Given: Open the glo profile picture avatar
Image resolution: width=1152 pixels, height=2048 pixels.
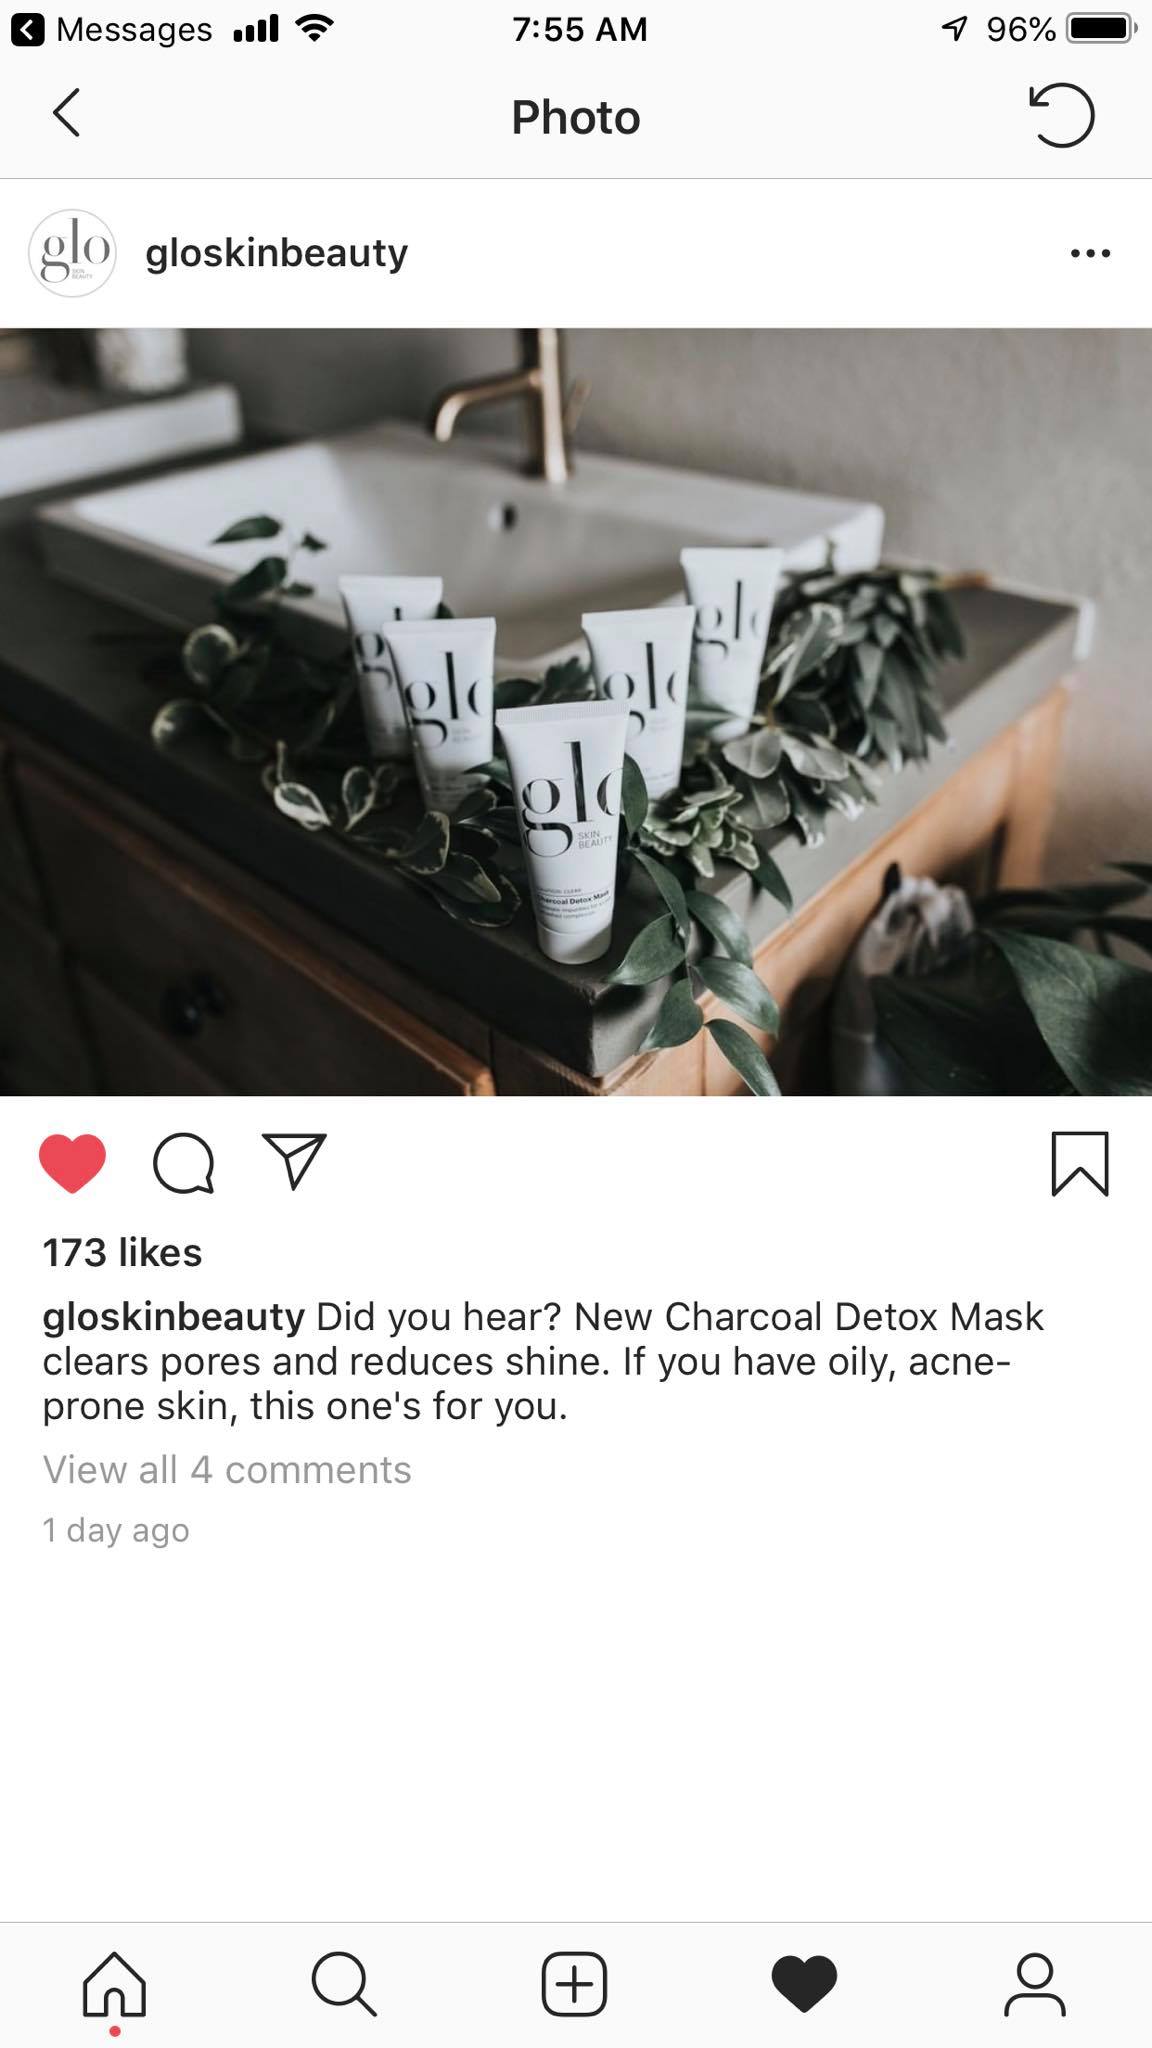Looking at the screenshot, I should (72, 253).
